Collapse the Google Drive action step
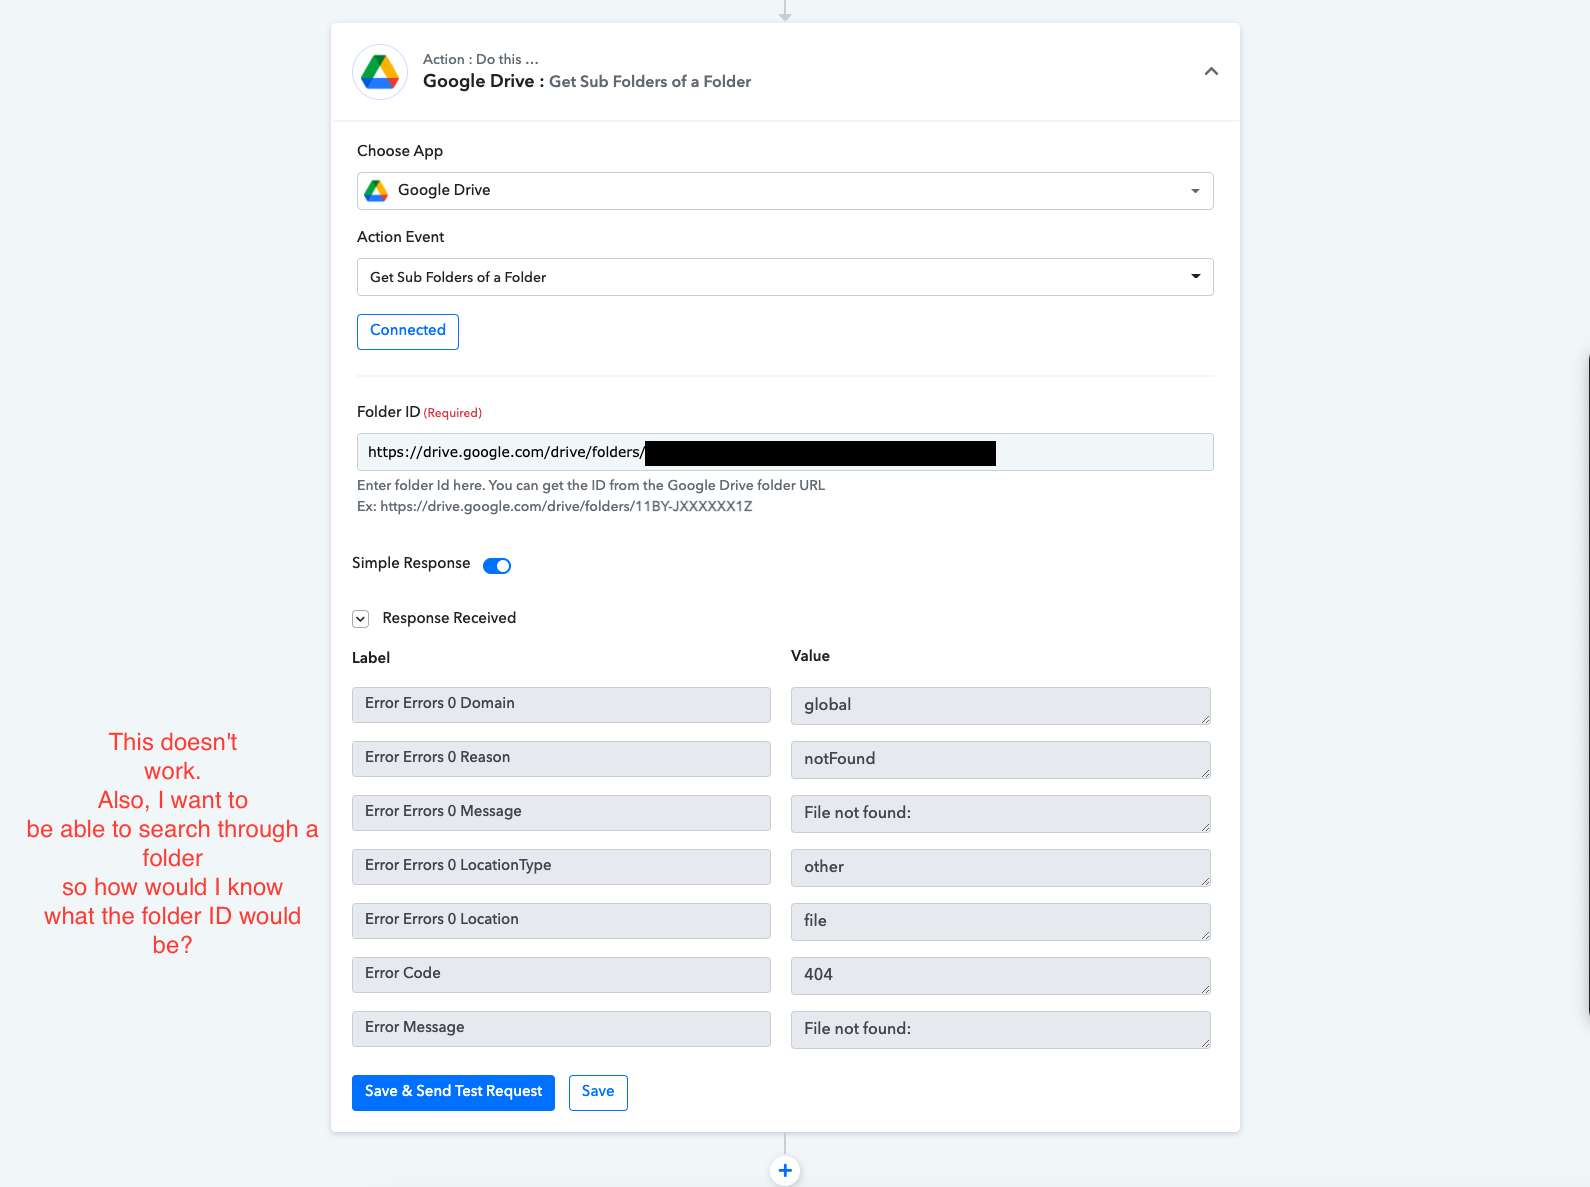 tap(1211, 71)
